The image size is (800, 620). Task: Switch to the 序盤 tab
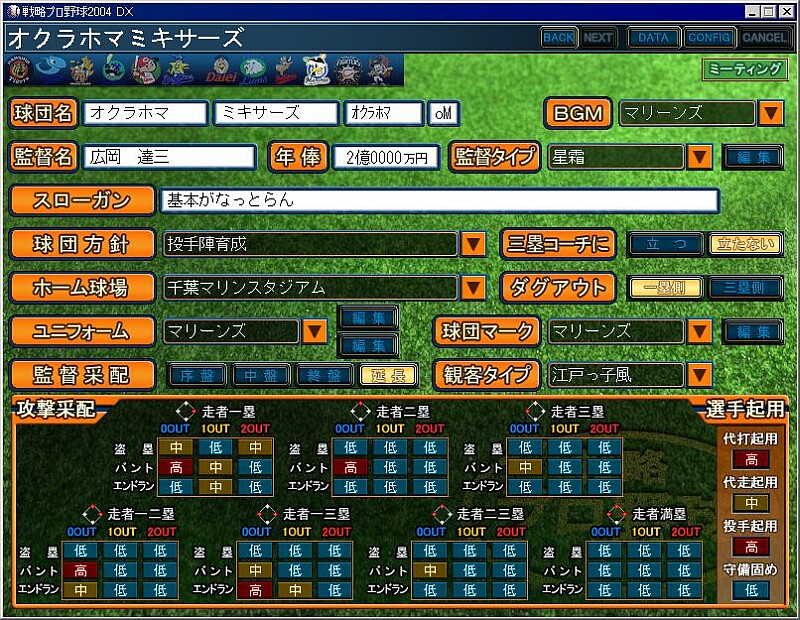point(197,376)
